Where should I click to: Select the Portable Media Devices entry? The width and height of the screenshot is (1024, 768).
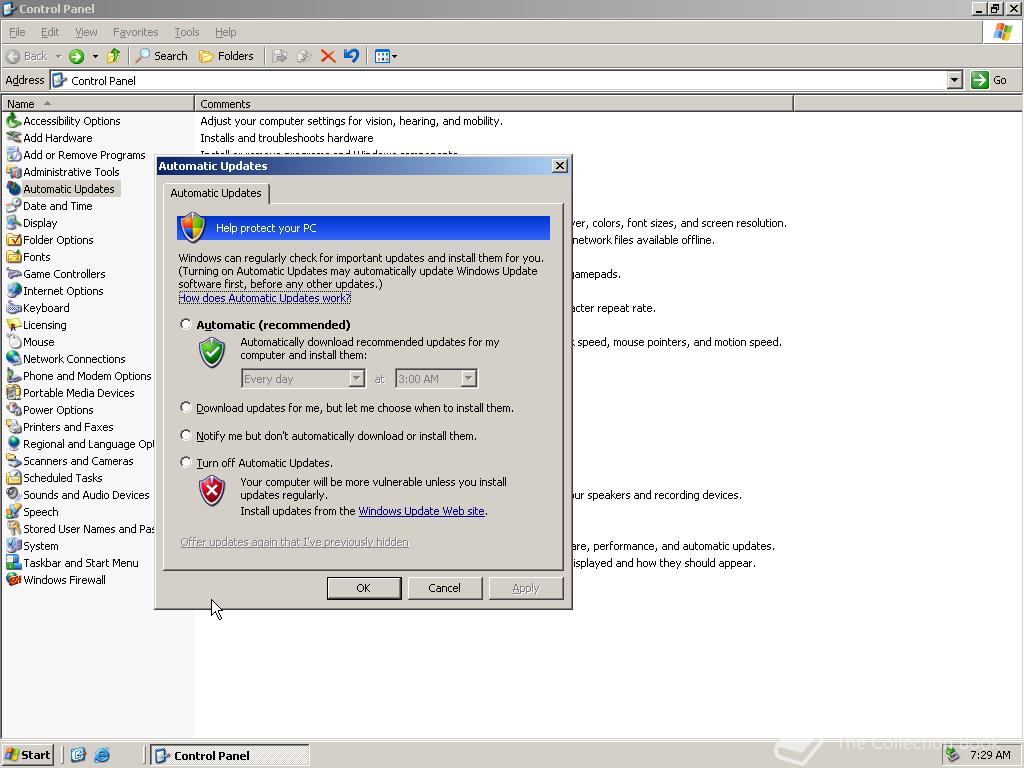[71, 392]
